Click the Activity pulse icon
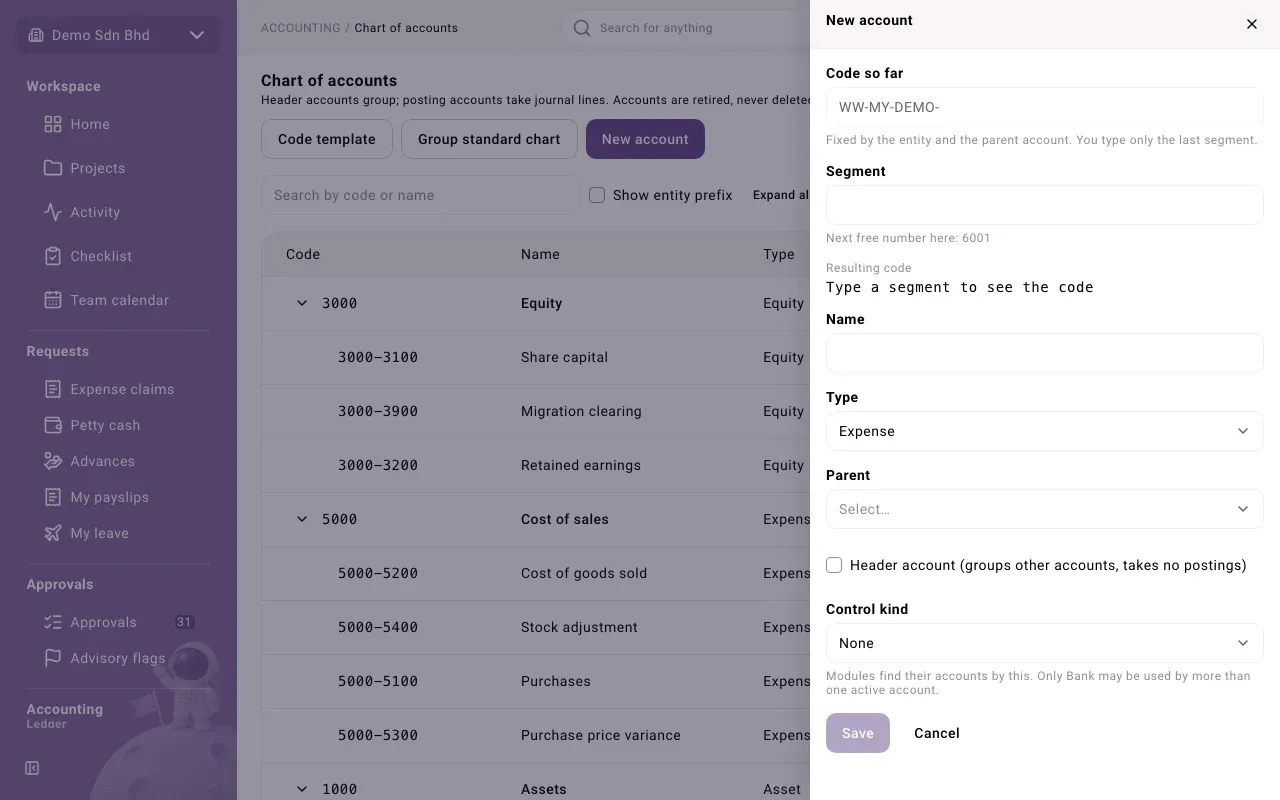The width and height of the screenshot is (1280, 800). click(53, 212)
